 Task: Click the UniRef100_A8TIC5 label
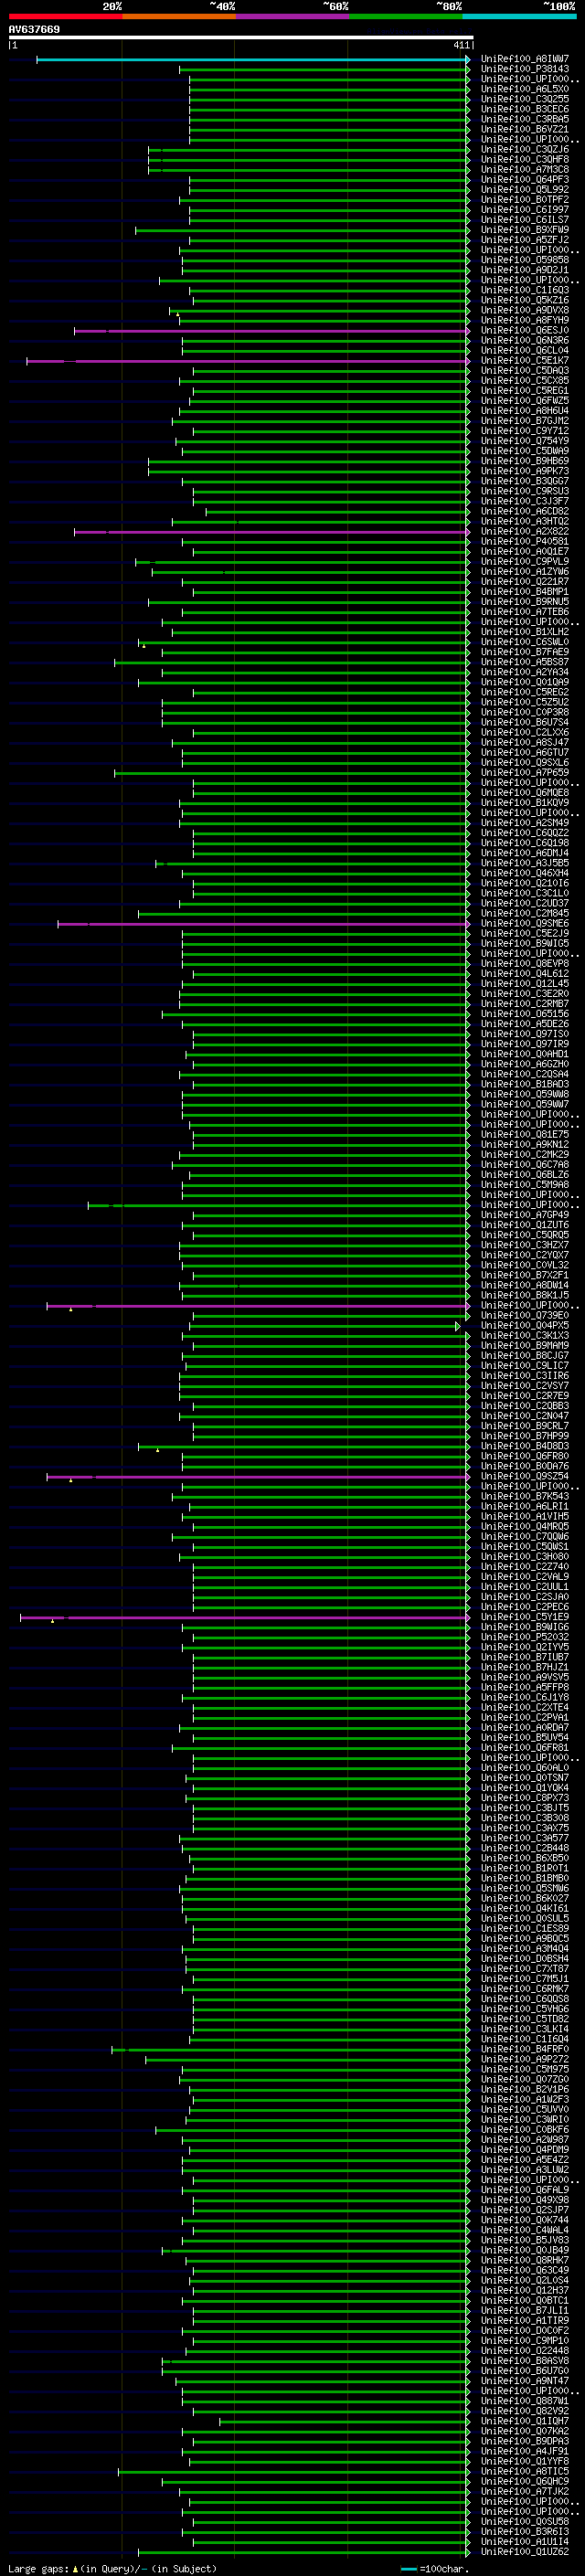[x=525, y=2471]
